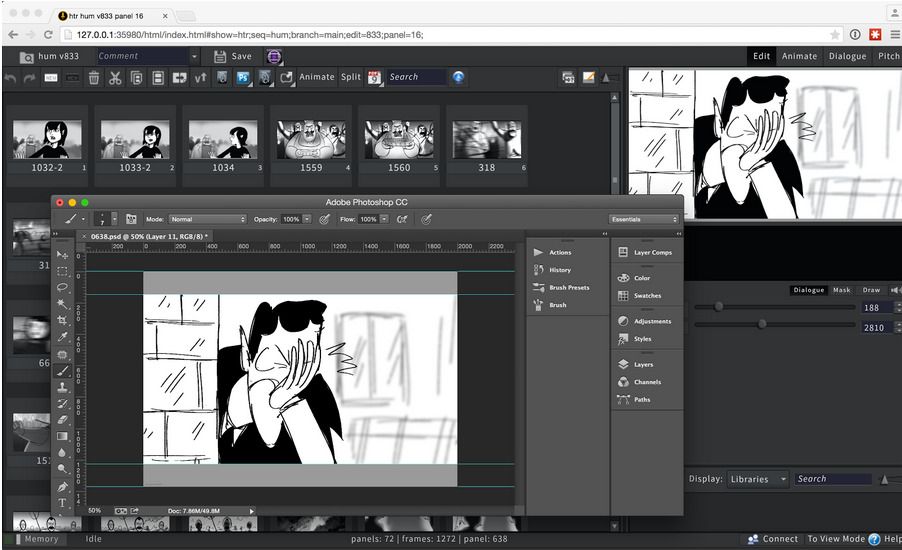Select the Lasso tool in Photoshop toolbar
902x550 pixels.
[x=63, y=288]
